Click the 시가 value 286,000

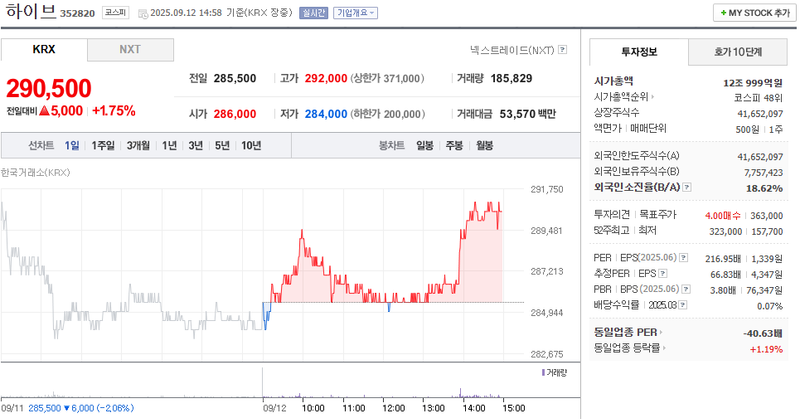(235, 114)
